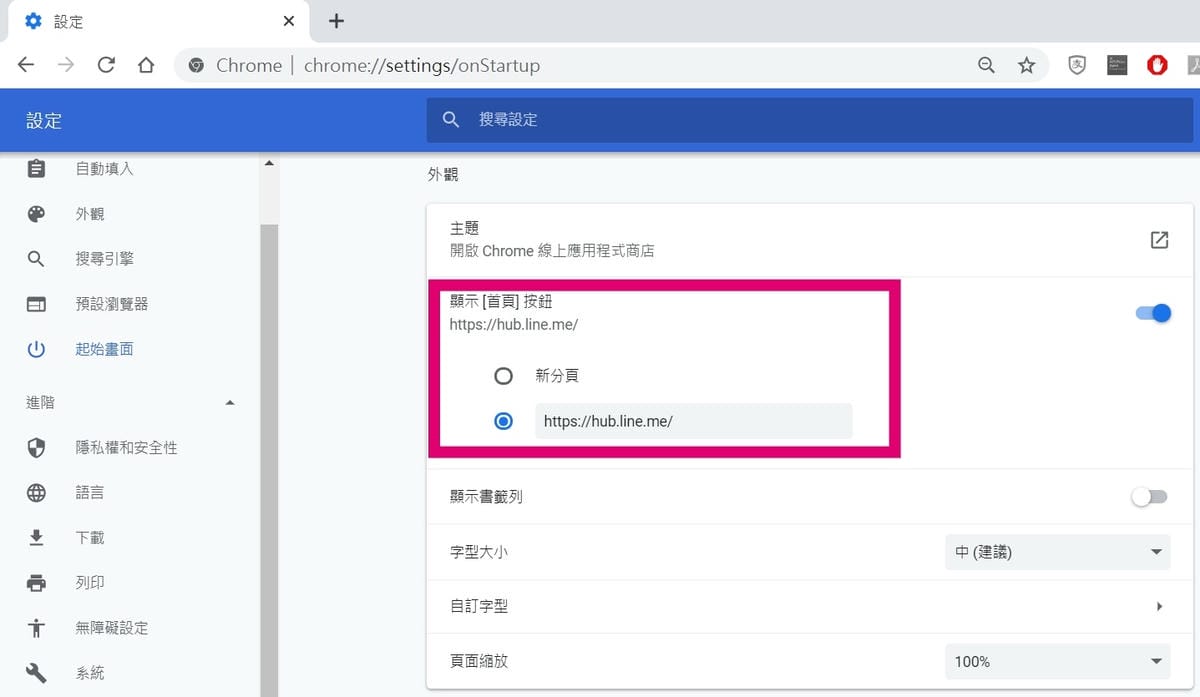
Task: Click the gear icon on the 設定 tab
Action: pyautogui.click(x=33, y=20)
